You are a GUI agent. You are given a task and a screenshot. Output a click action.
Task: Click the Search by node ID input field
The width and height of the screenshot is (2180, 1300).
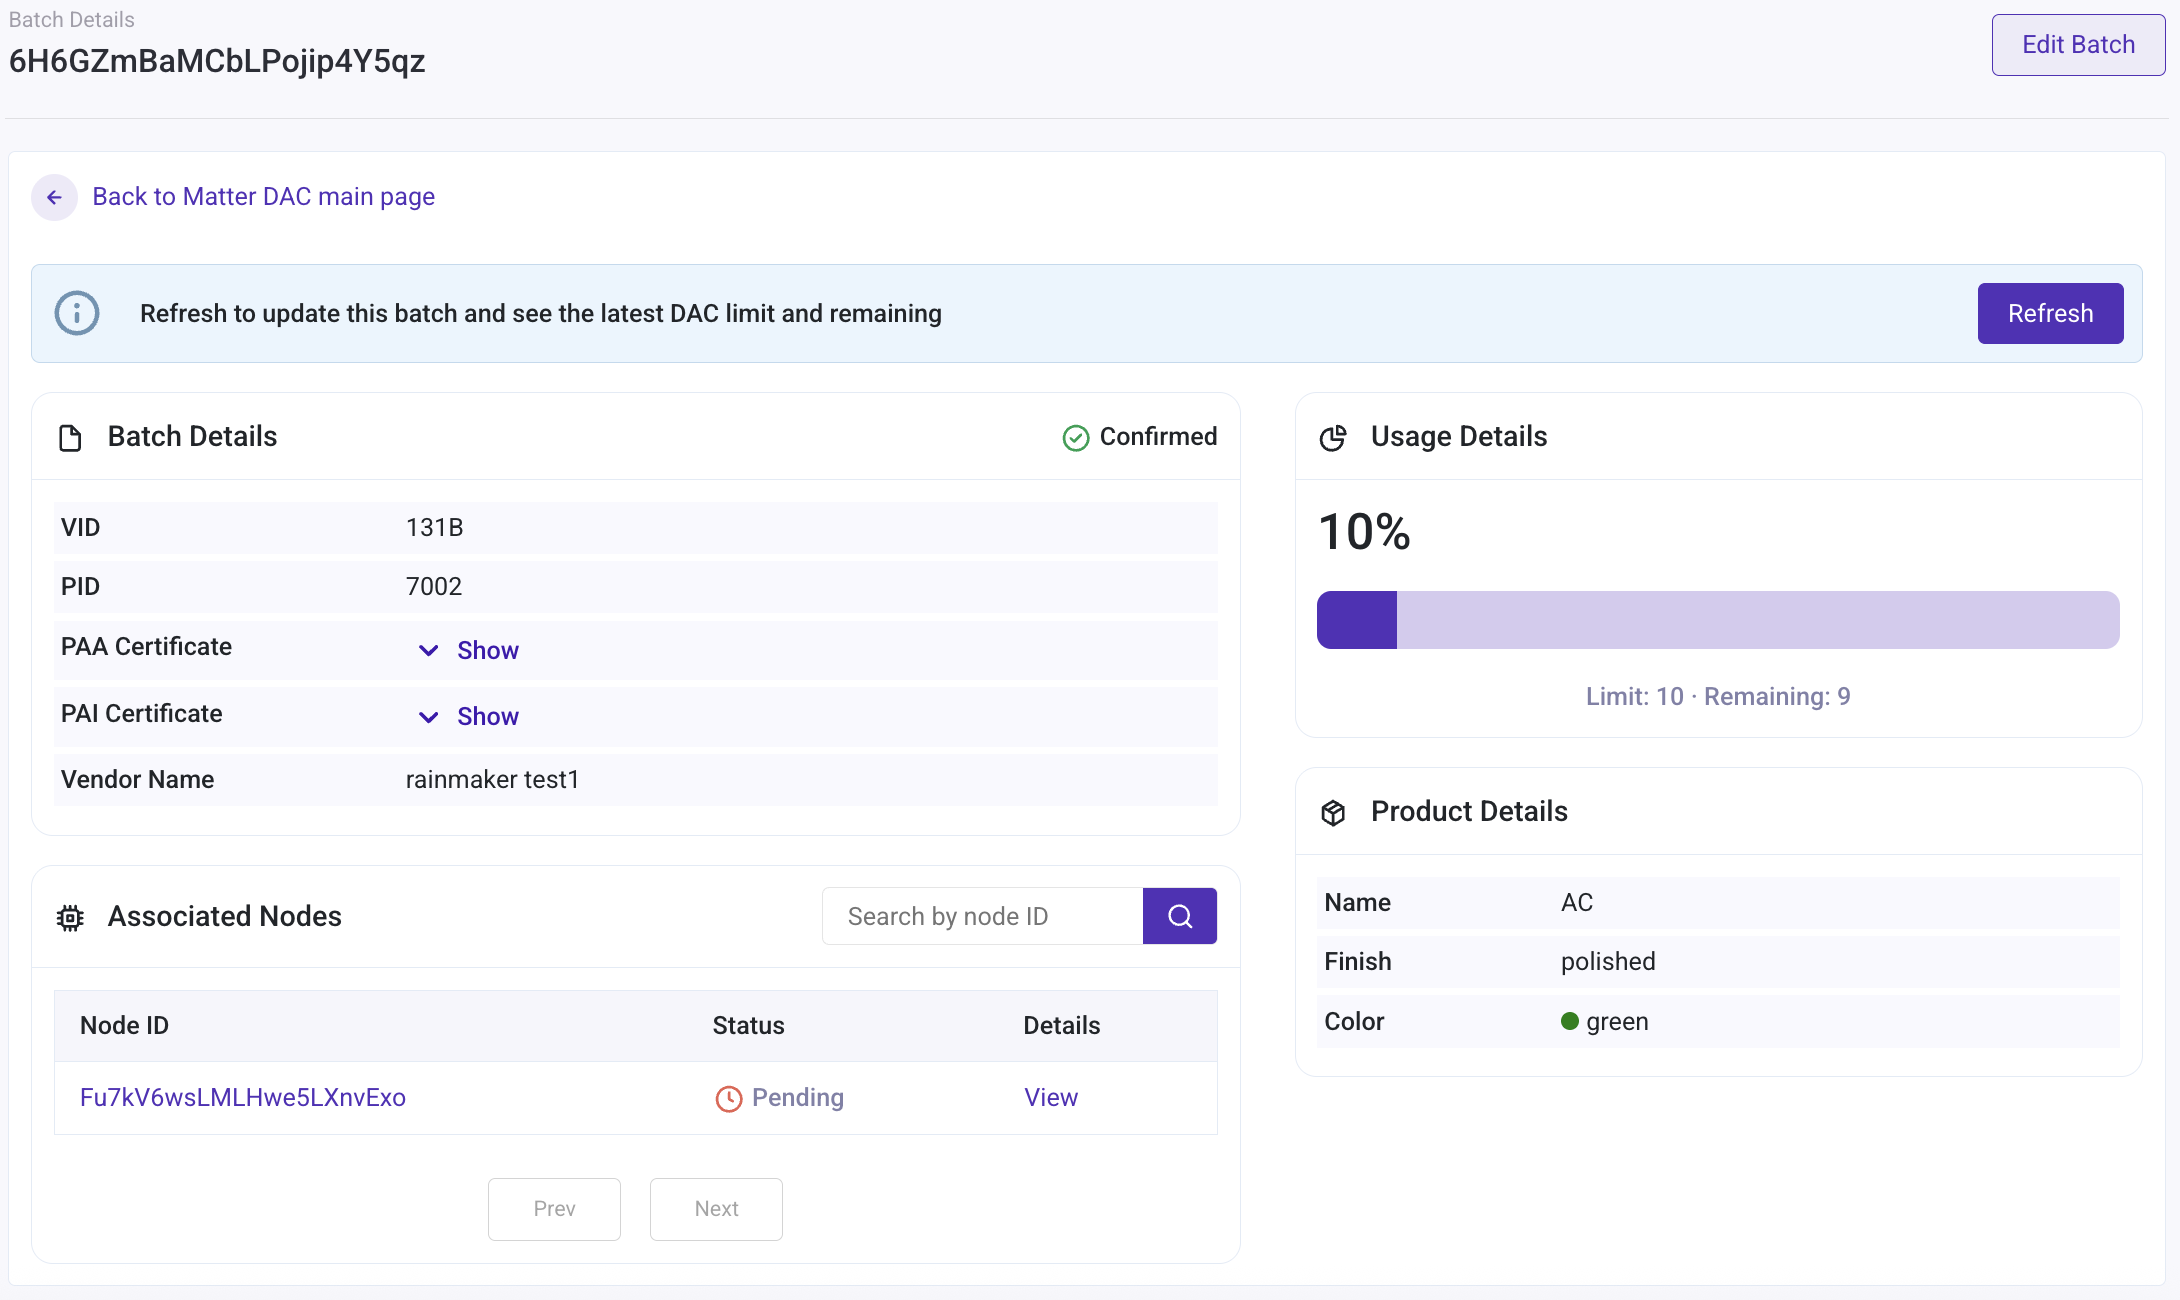pyautogui.click(x=981, y=915)
